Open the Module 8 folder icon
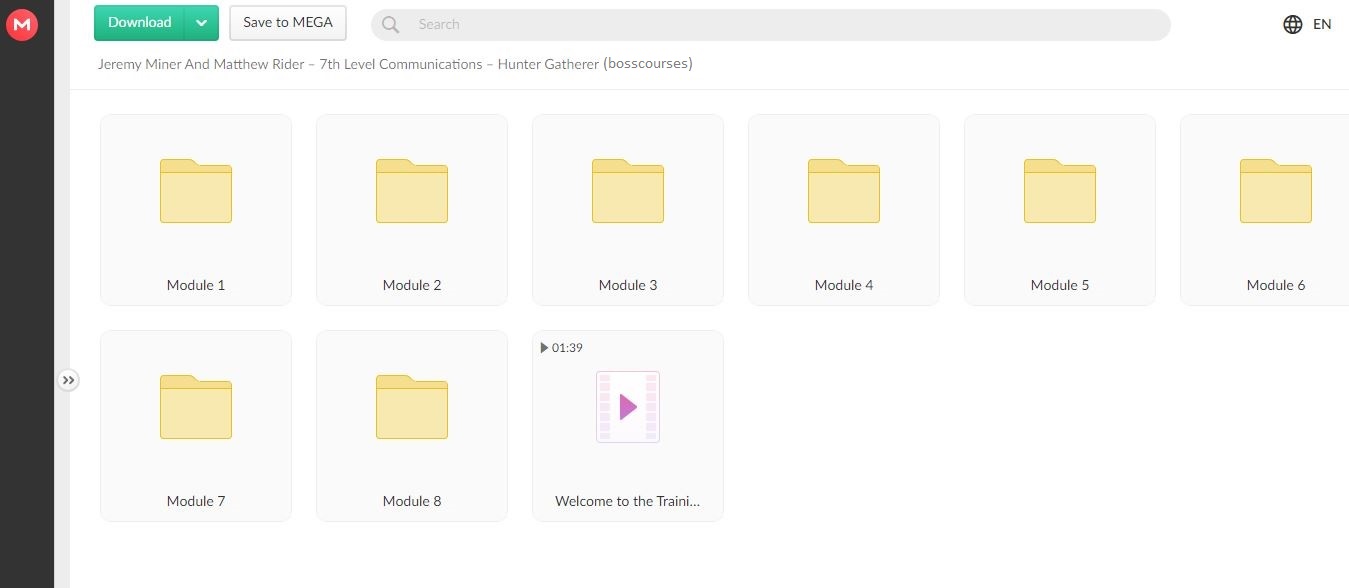The image size is (1349, 588). (412, 407)
